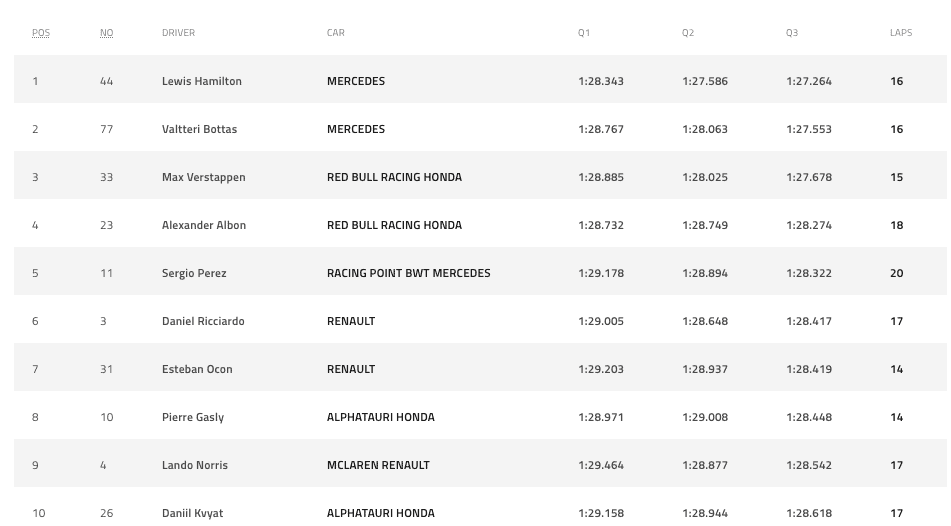Click the POS column header
The height and width of the screenshot is (526, 951).
pos(41,33)
